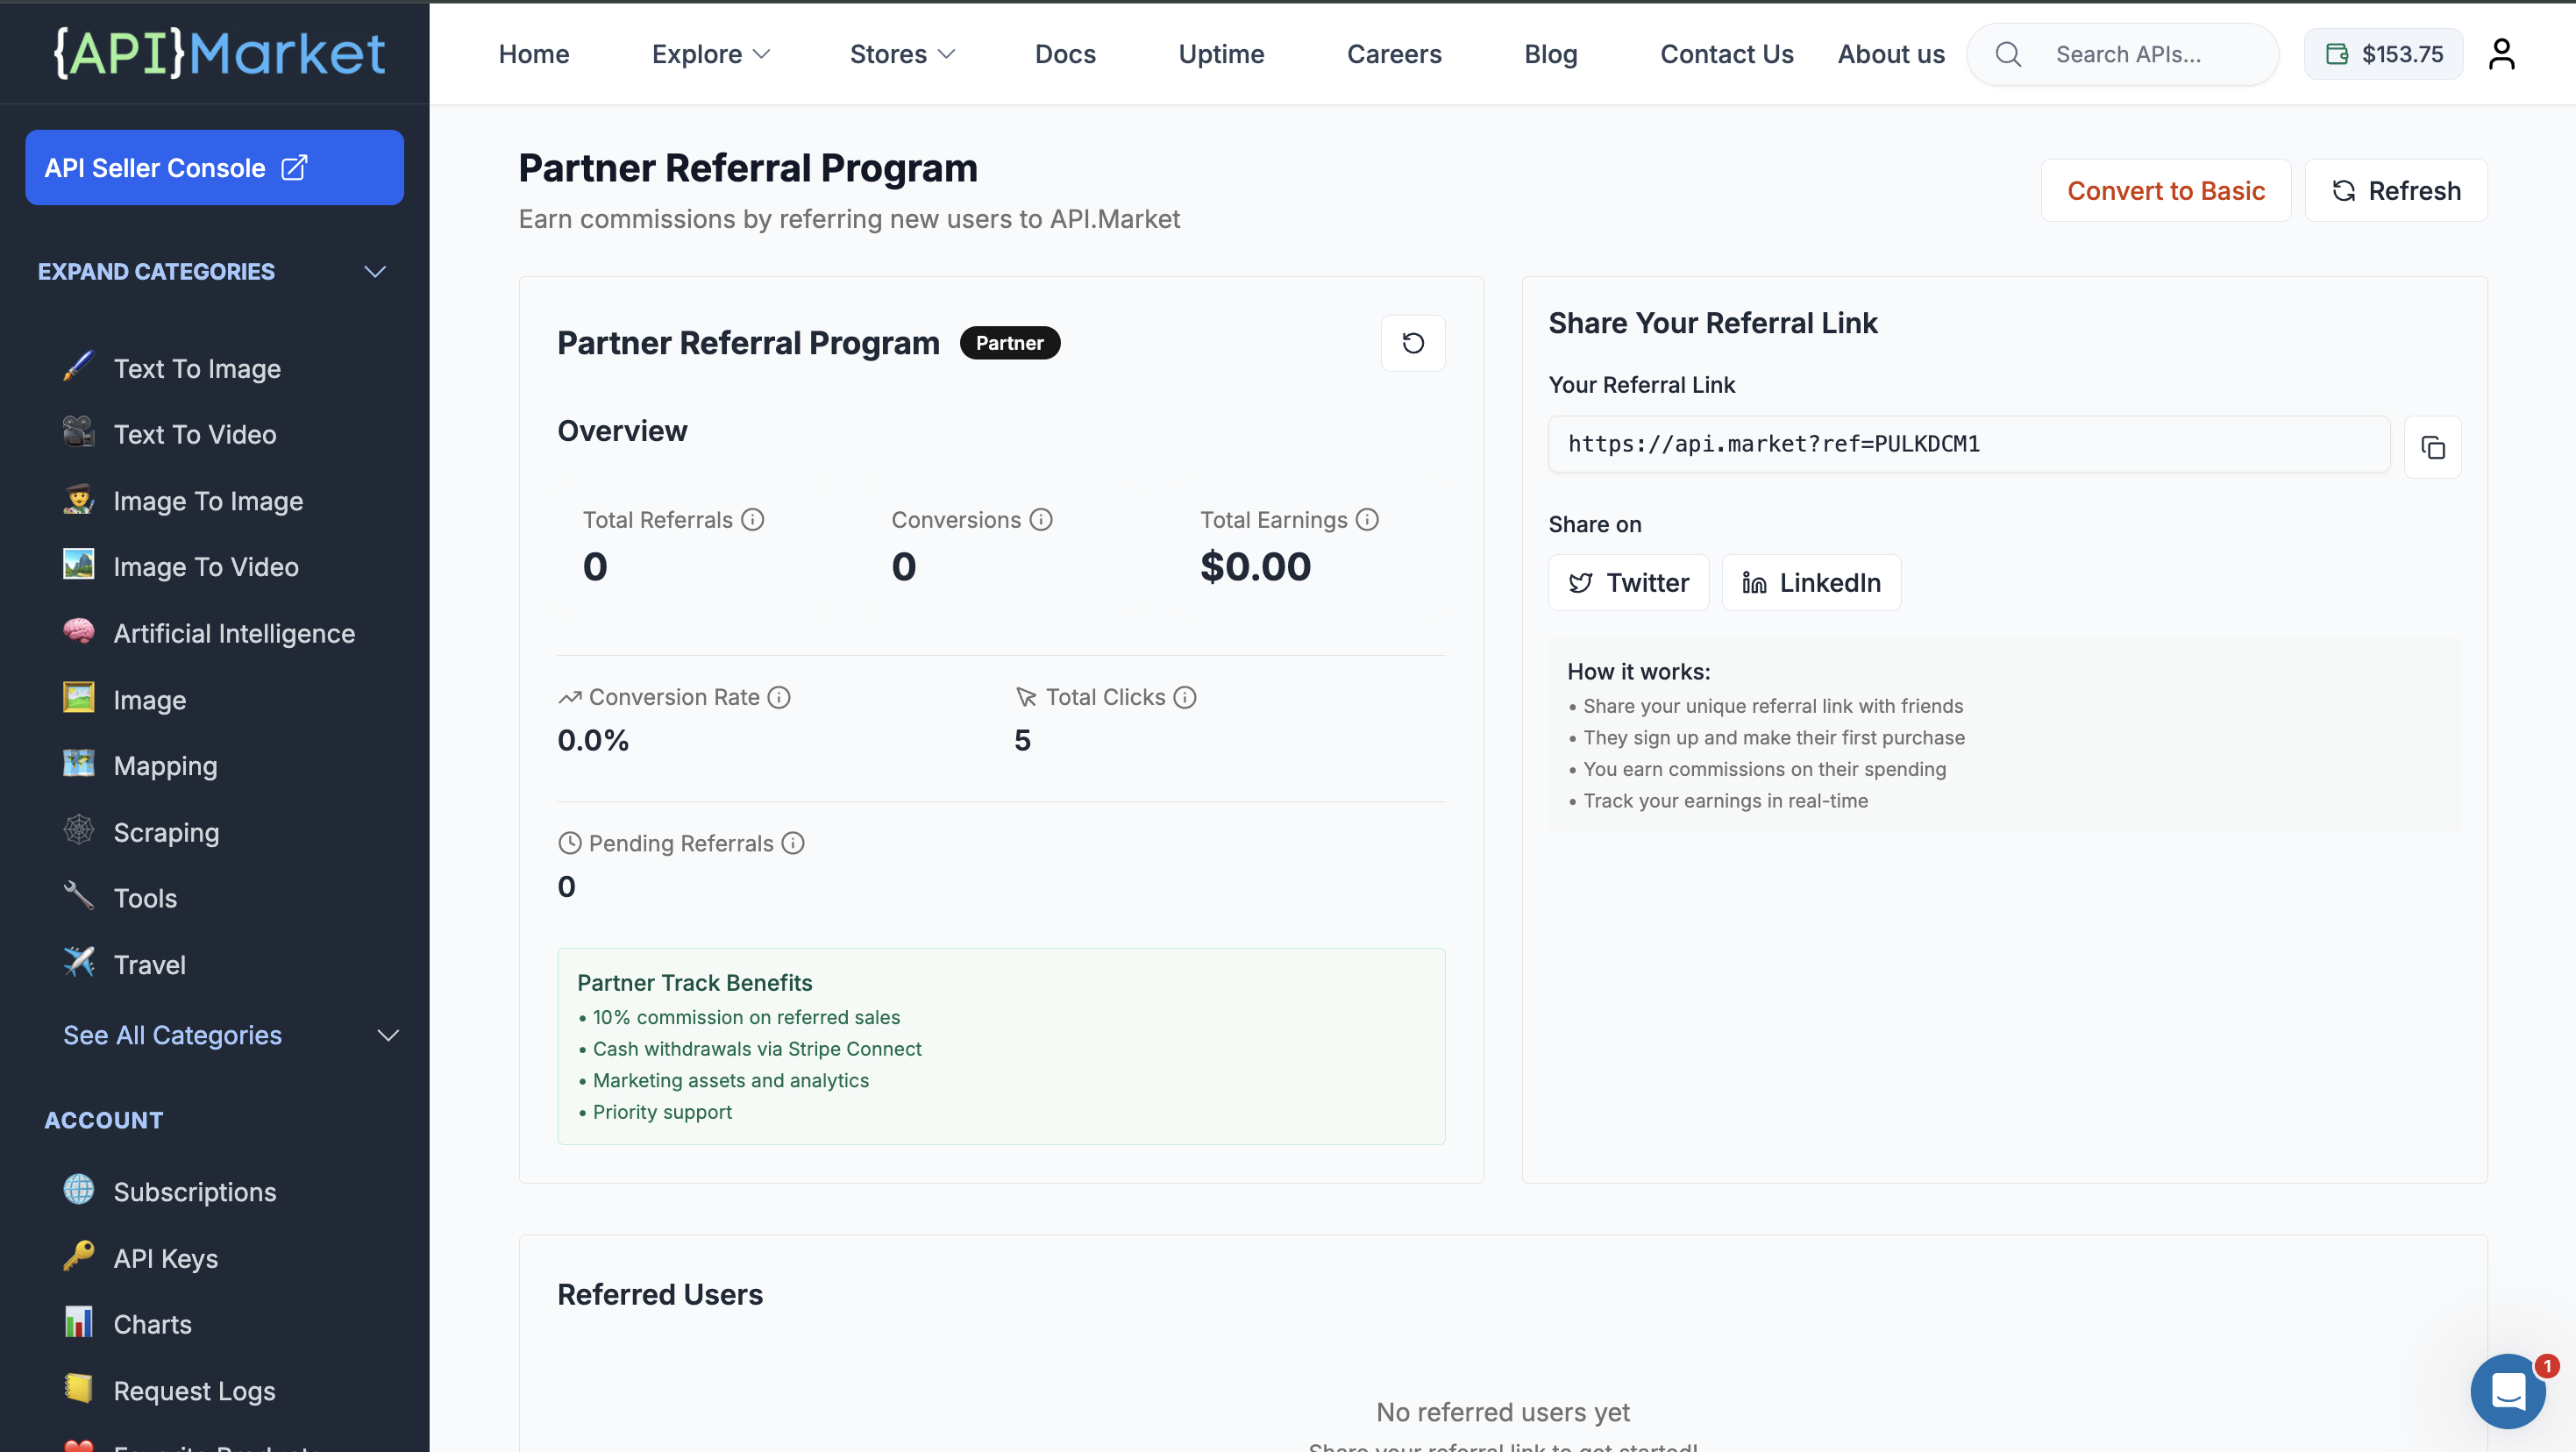Copy the referral link using copy icon

point(2432,447)
